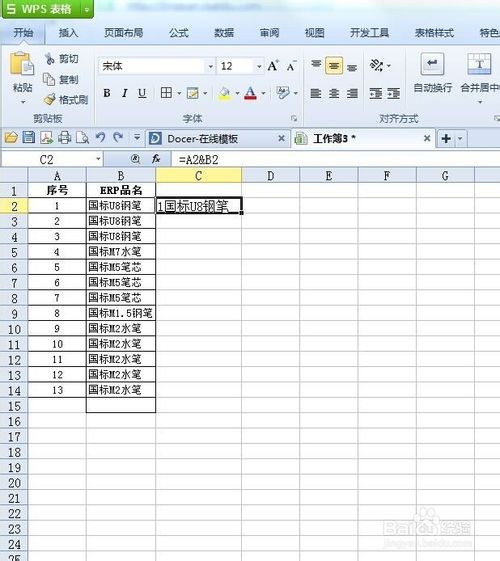Screen dimensions: 500x561
Task: Click the Open folder icon
Action: 11,138
